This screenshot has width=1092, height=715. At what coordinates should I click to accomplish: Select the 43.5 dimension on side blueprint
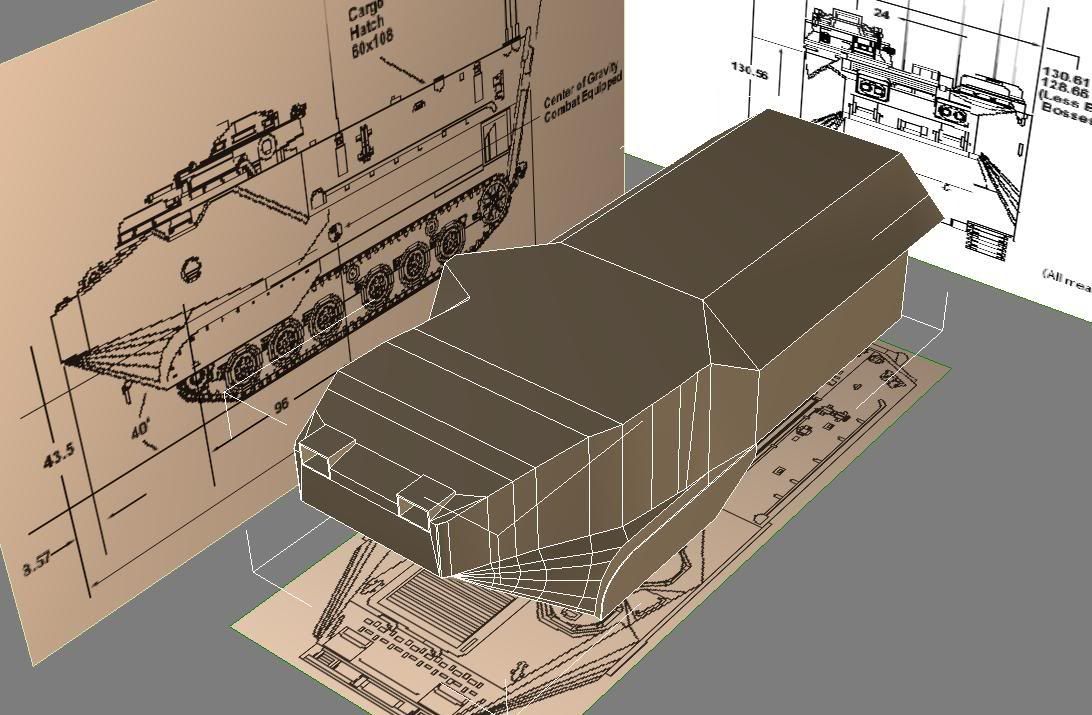[x=58, y=455]
